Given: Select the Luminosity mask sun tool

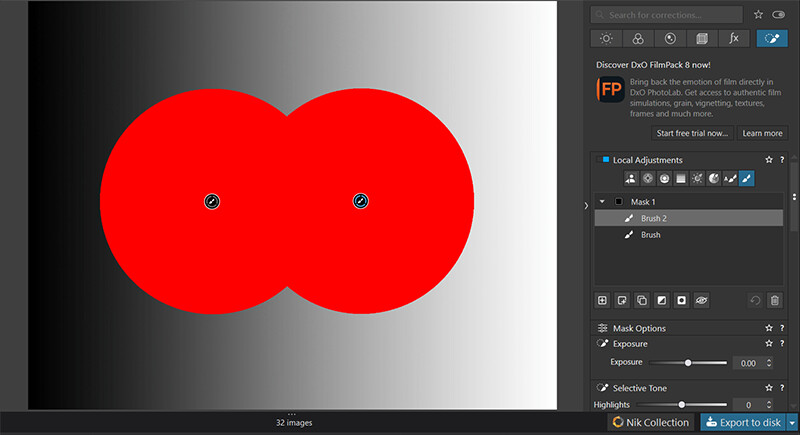Looking at the screenshot, I should [697, 178].
